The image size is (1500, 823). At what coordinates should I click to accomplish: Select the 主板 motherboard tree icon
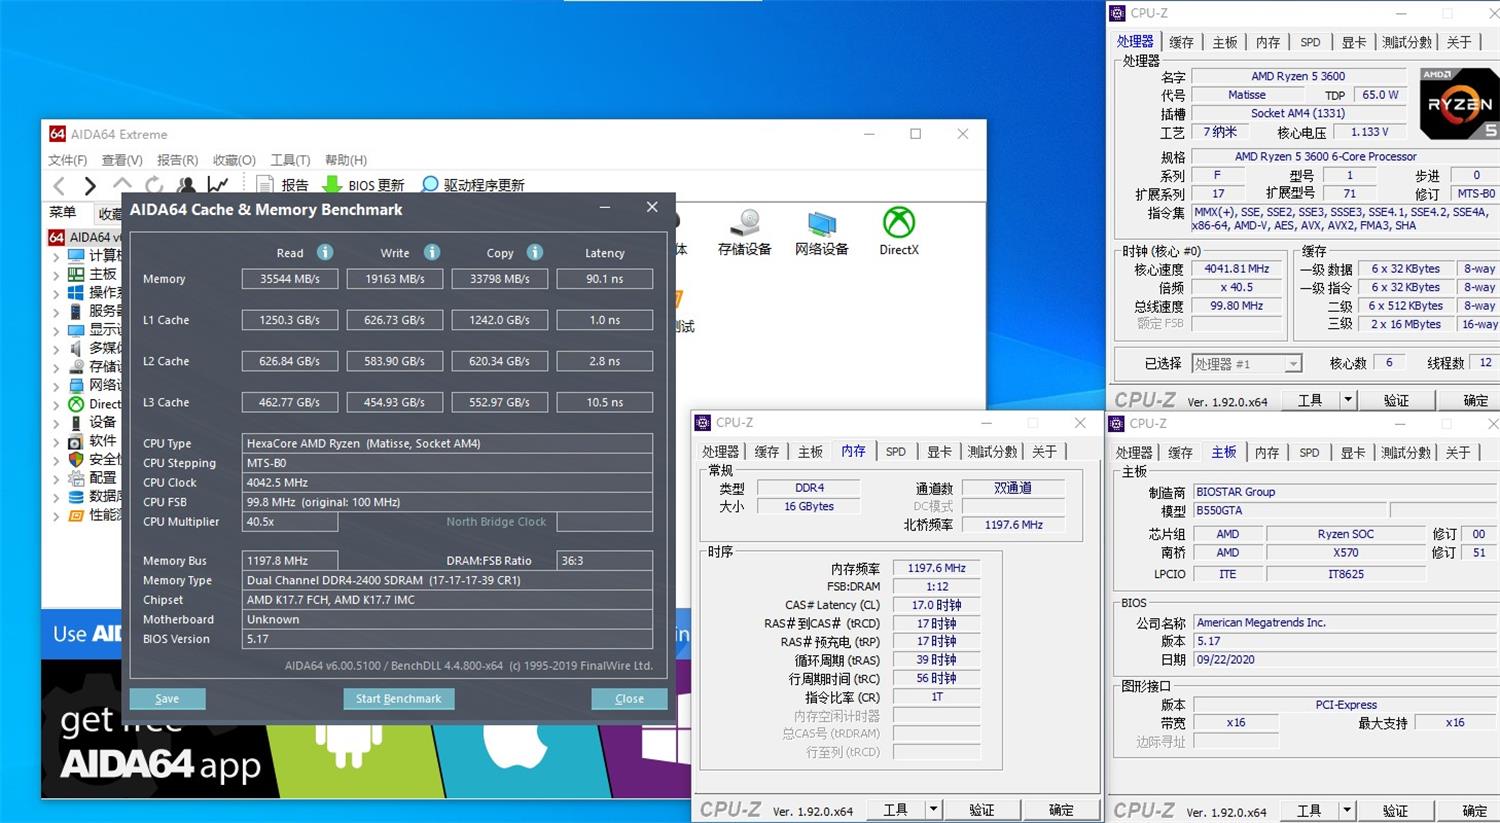[76, 274]
